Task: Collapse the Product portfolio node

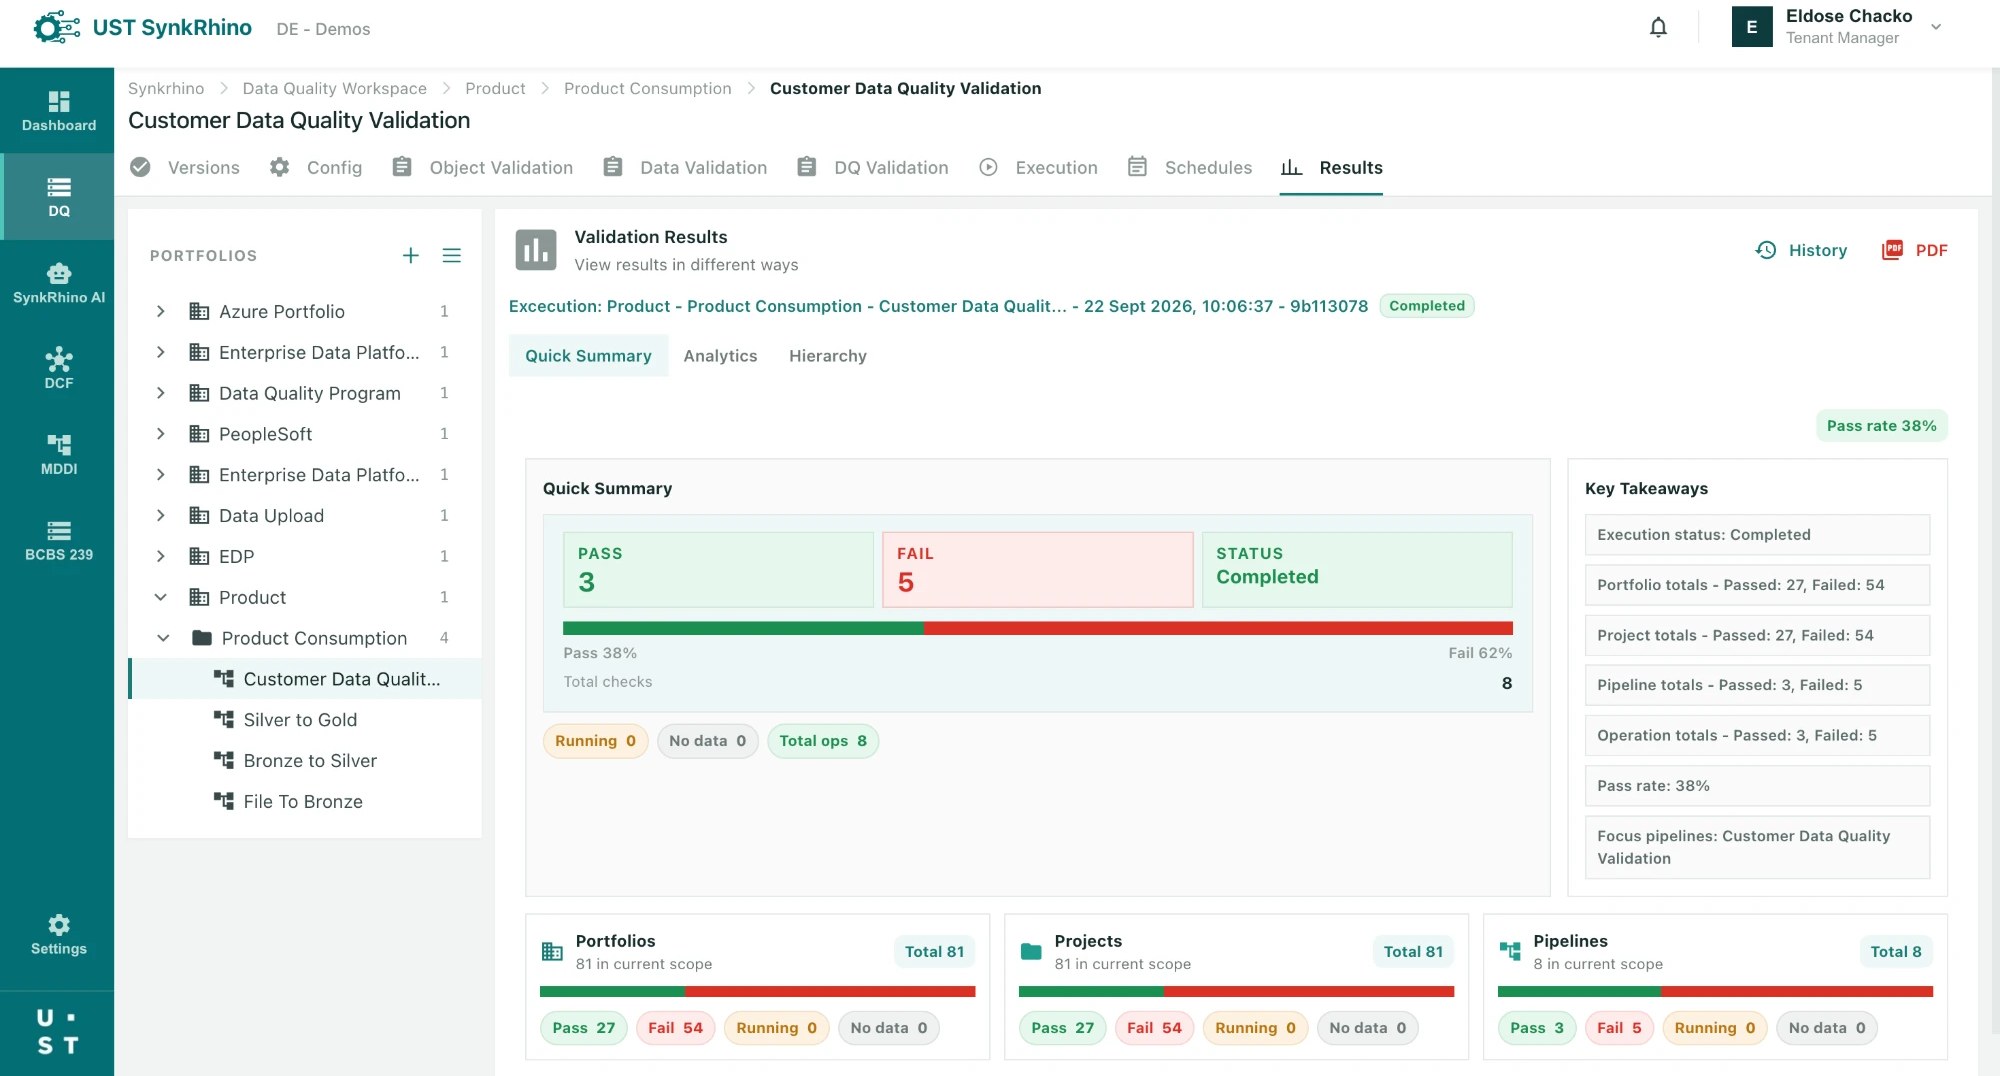Action: click(160, 597)
